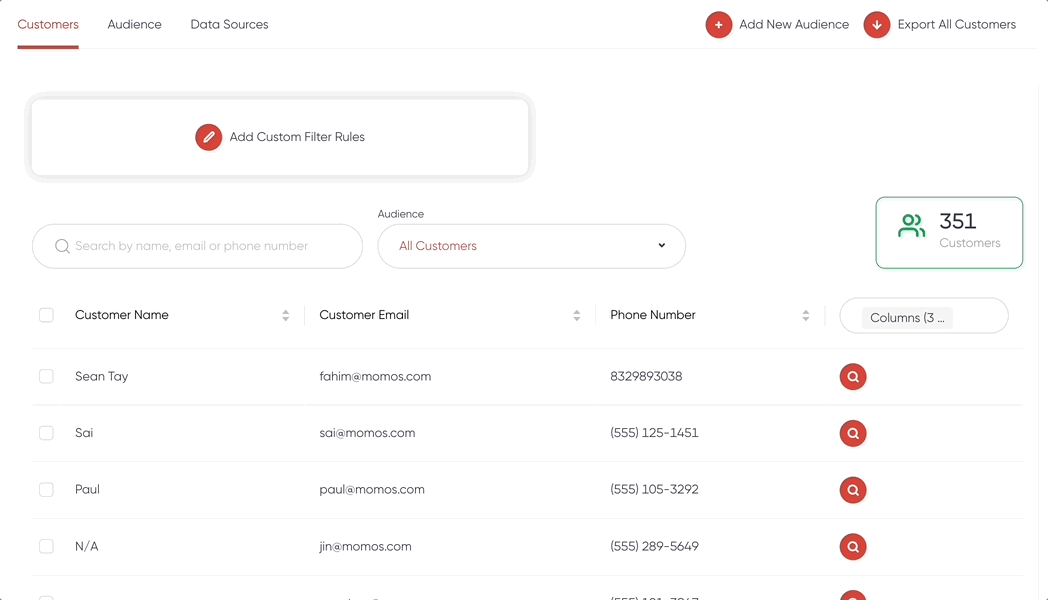1048x600 pixels.
Task: Click the name Sean Tay
Action: [x=102, y=376]
